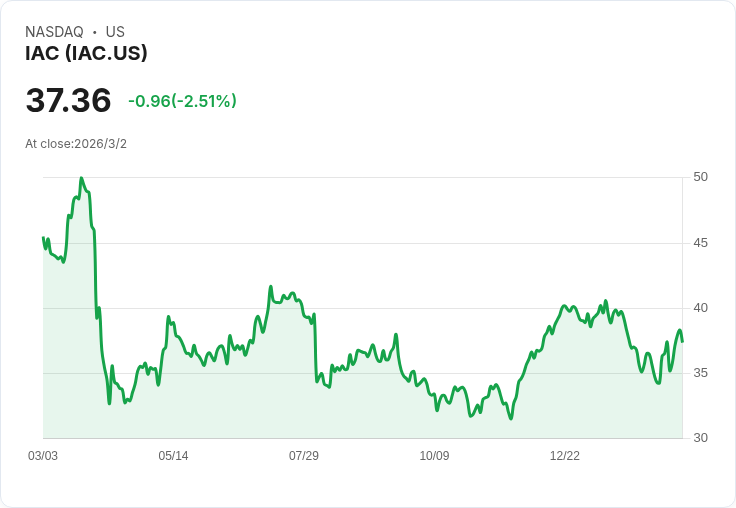Viewport: 736px width, 508px height.
Task: Click the rightmost end of the price line
Action: [x=682, y=341]
